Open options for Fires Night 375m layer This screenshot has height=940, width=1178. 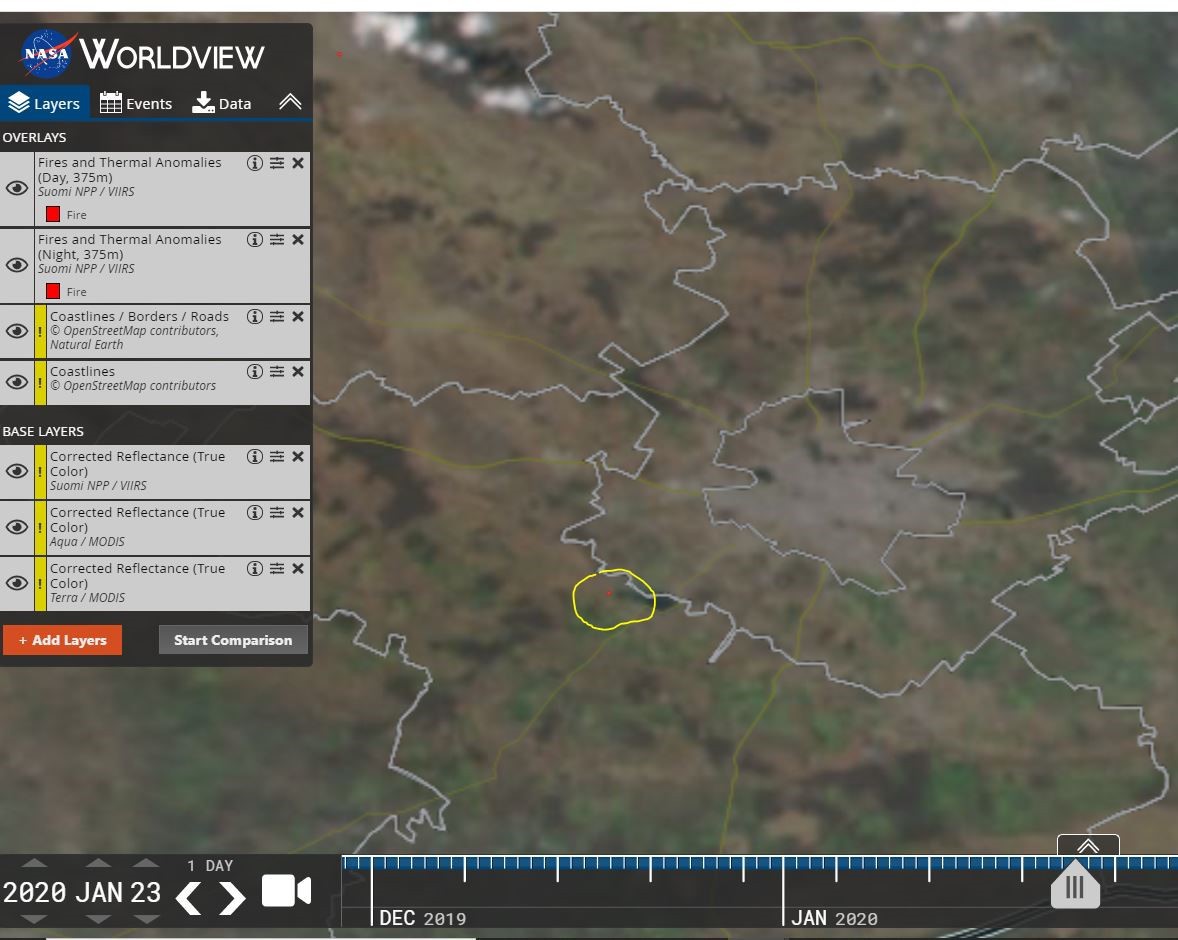(277, 240)
